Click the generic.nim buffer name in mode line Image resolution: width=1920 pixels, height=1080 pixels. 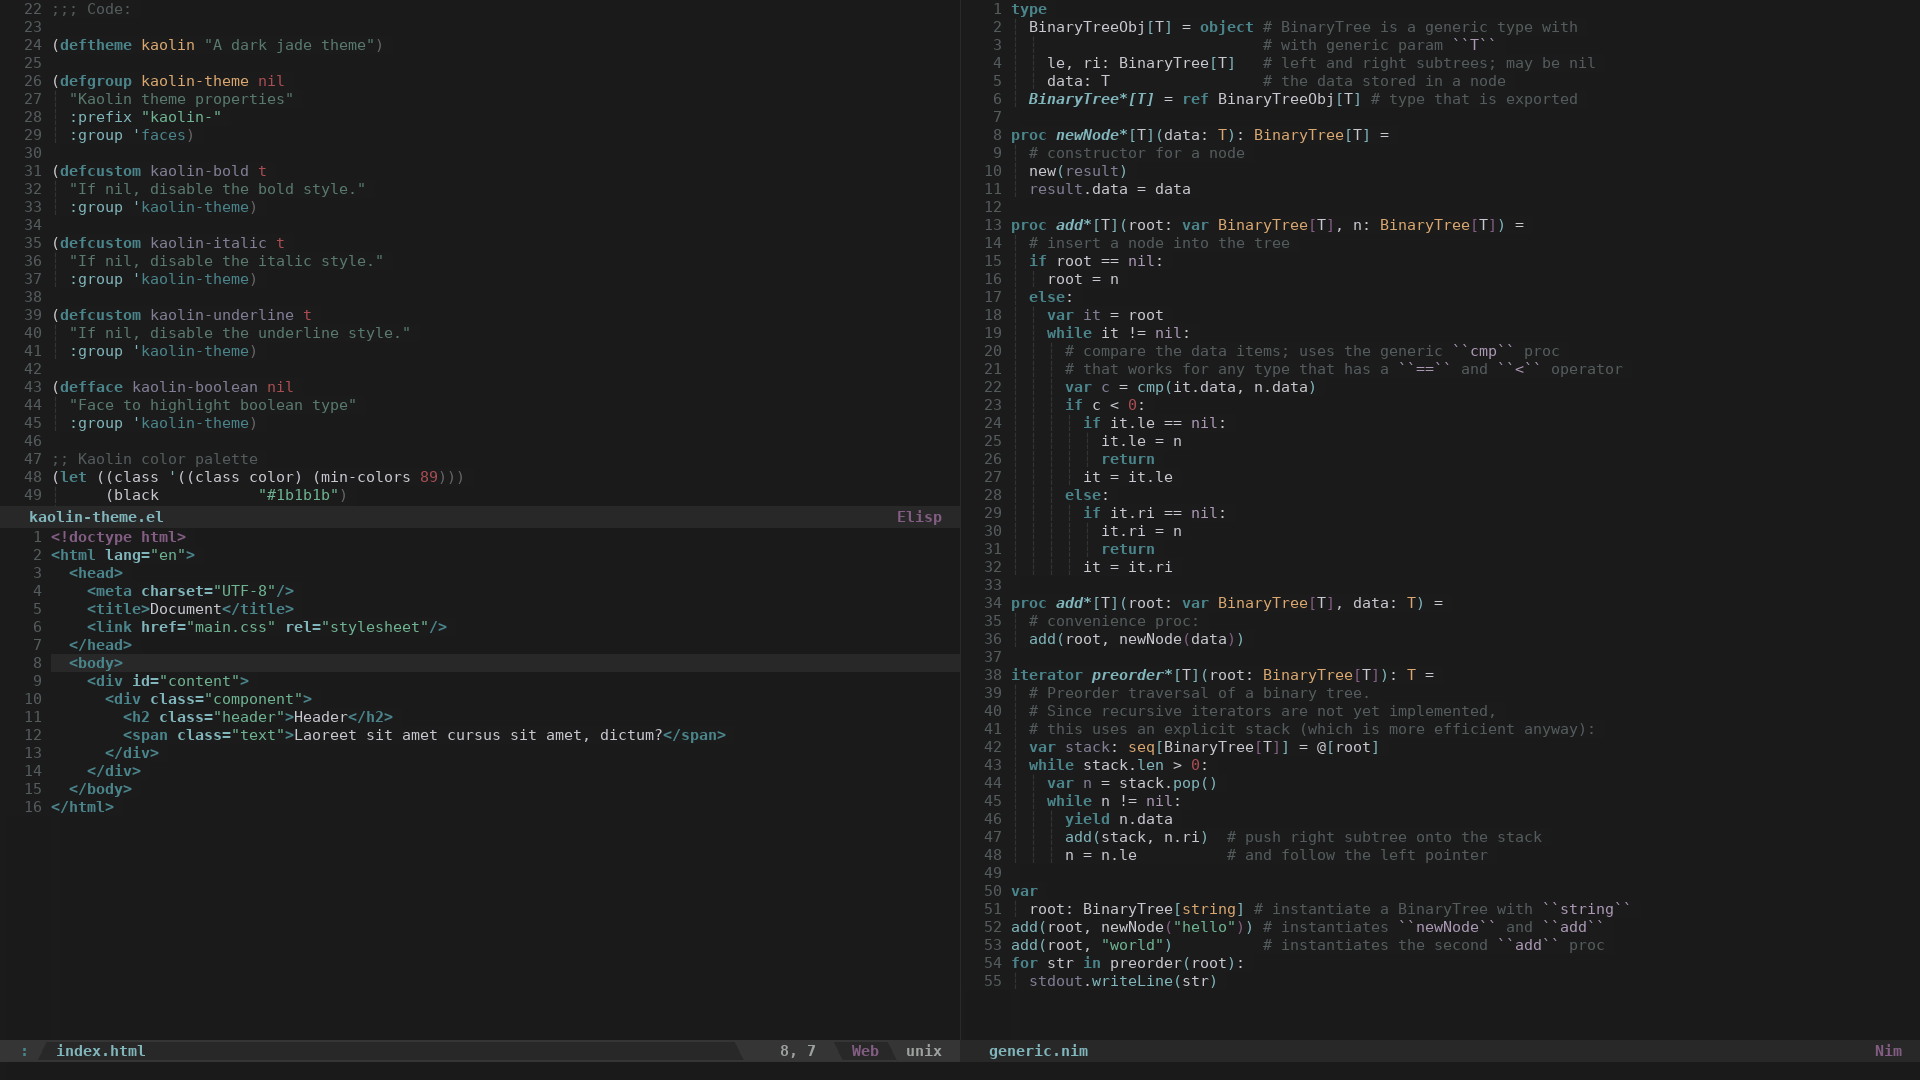[1038, 1051]
